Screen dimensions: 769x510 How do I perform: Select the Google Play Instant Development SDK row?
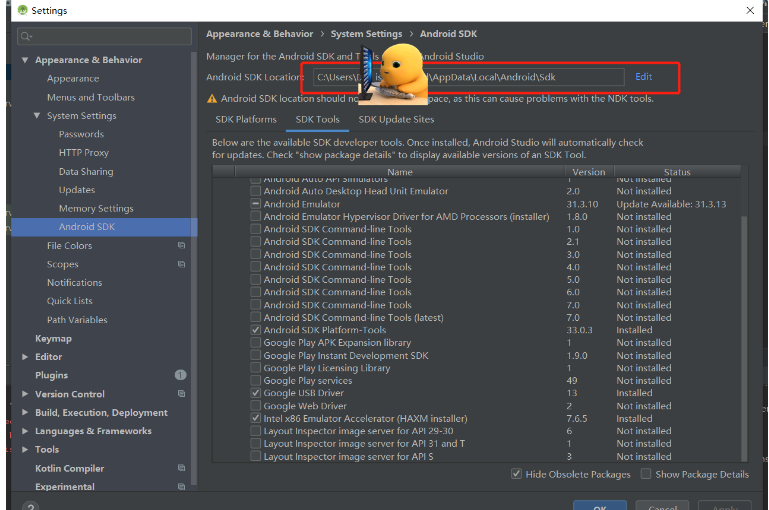tap(476, 356)
